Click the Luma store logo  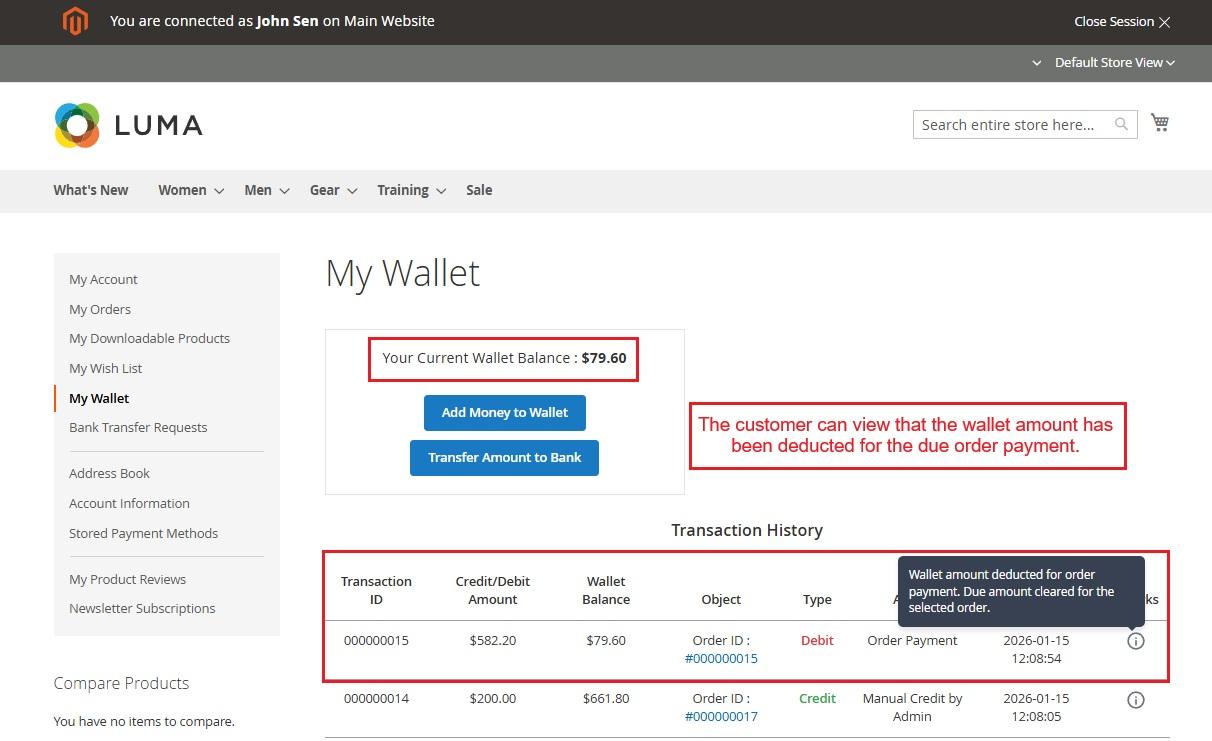[x=128, y=125]
